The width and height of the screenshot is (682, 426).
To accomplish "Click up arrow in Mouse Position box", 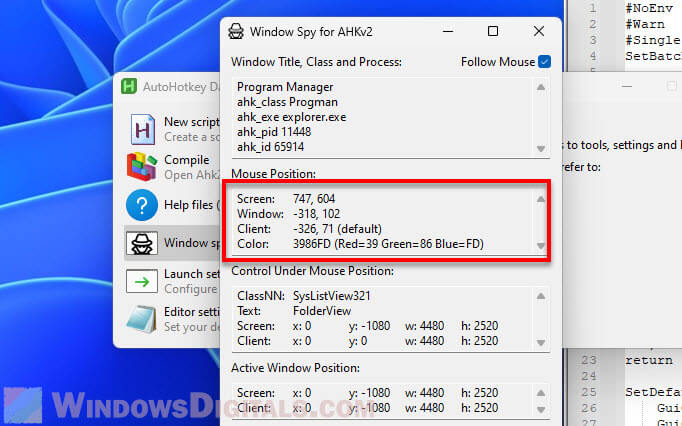I will [541, 199].
